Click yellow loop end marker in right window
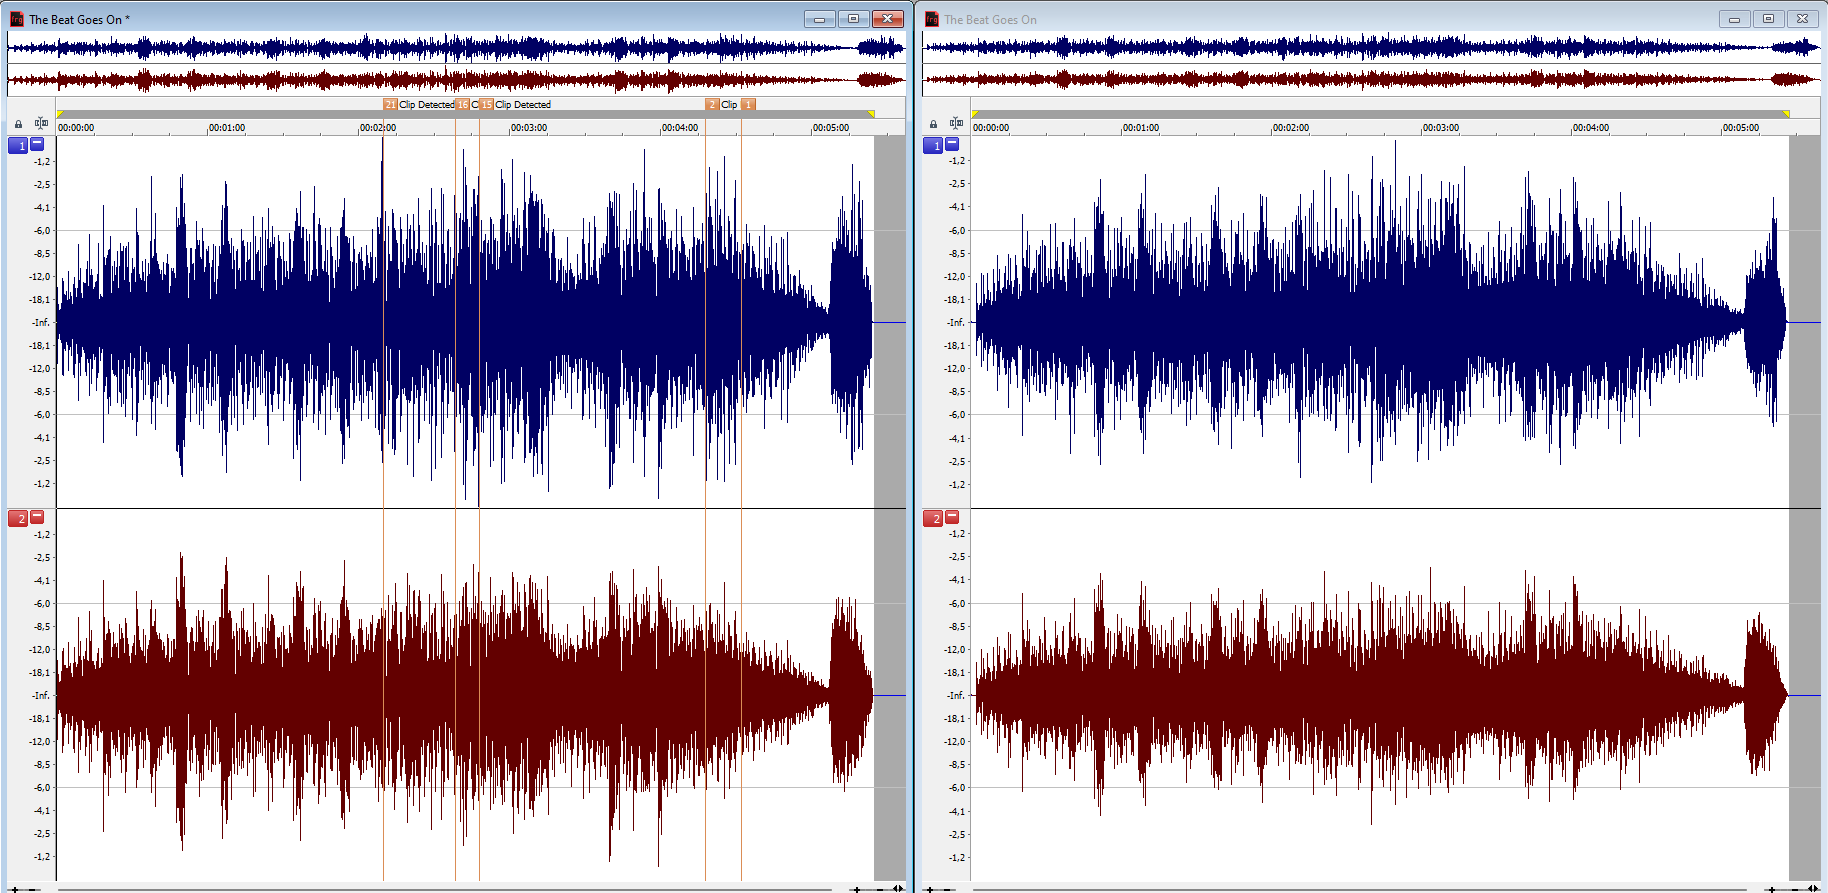The image size is (1828, 893). point(1786,114)
